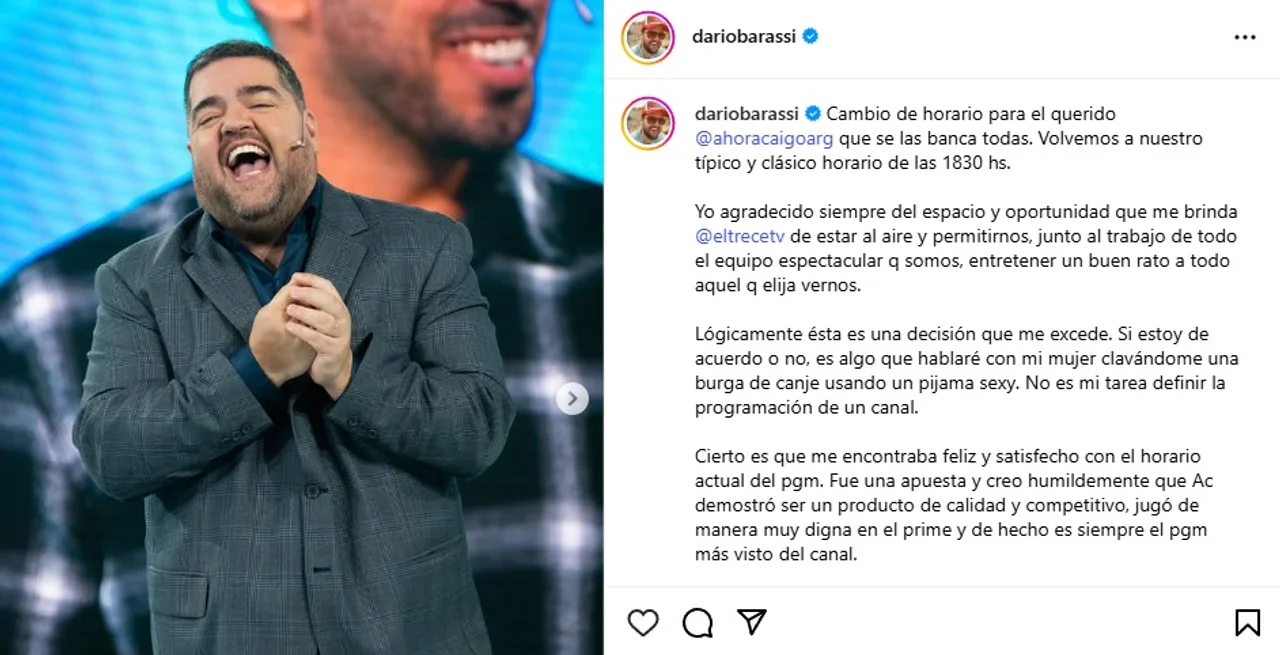This screenshot has width=1280, height=655.
Task: Go to the next photo with the arrow
Action: (572, 398)
